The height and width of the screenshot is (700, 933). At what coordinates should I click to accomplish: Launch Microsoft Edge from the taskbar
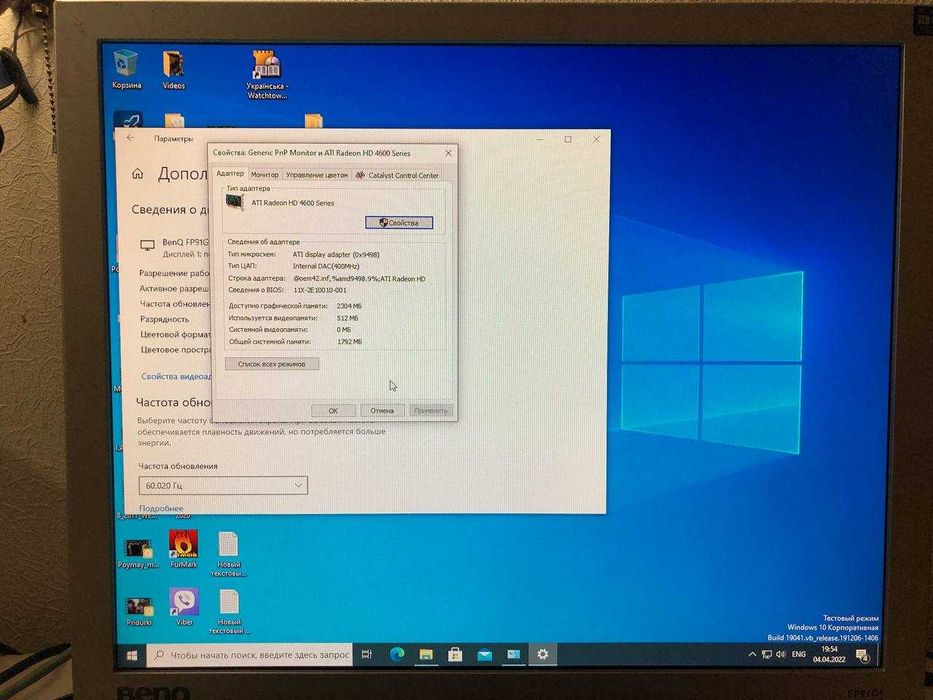[x=397, y=654]
